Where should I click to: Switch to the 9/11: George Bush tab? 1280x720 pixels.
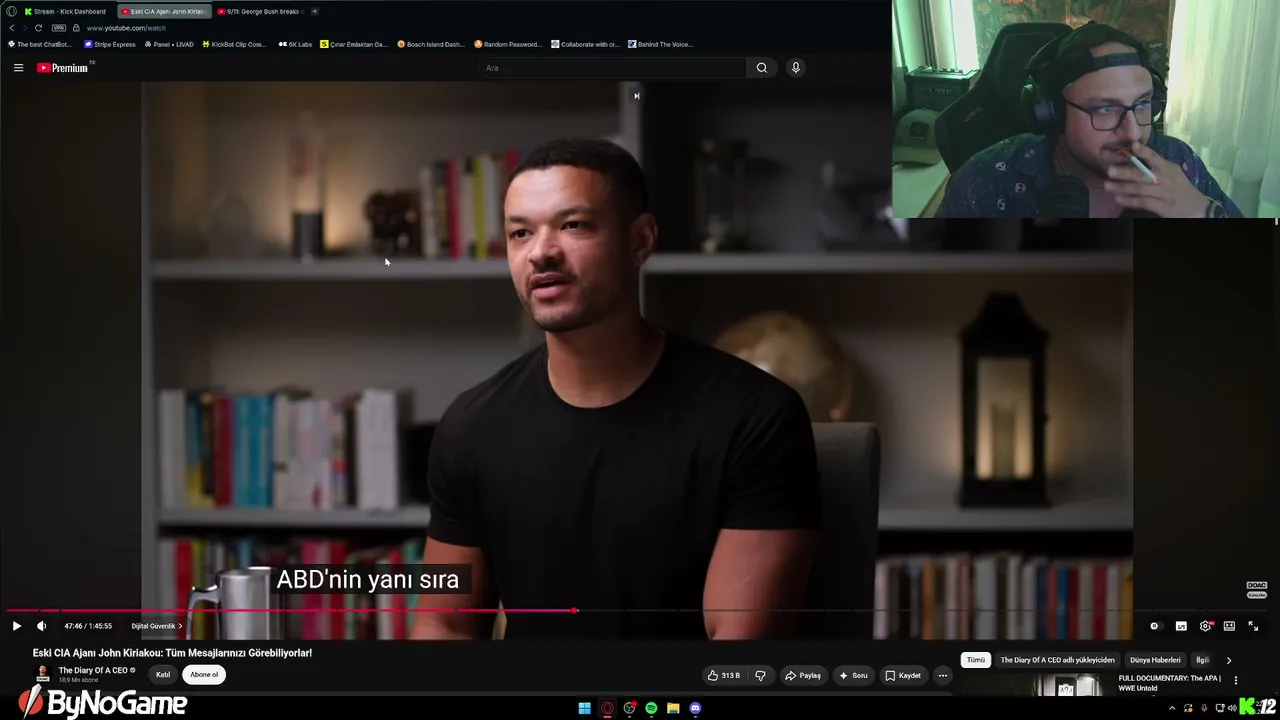click(260, 11)
